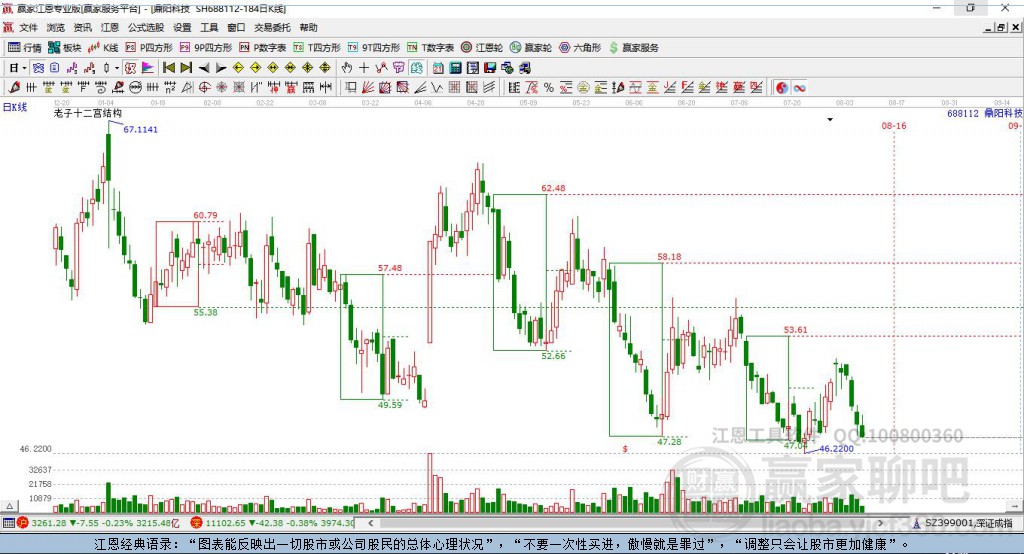The width and height of the screenshot is (1024, 554).
Task: Click the leftmost yellow diamond arrow icon
Action: (x=238, y=68)
